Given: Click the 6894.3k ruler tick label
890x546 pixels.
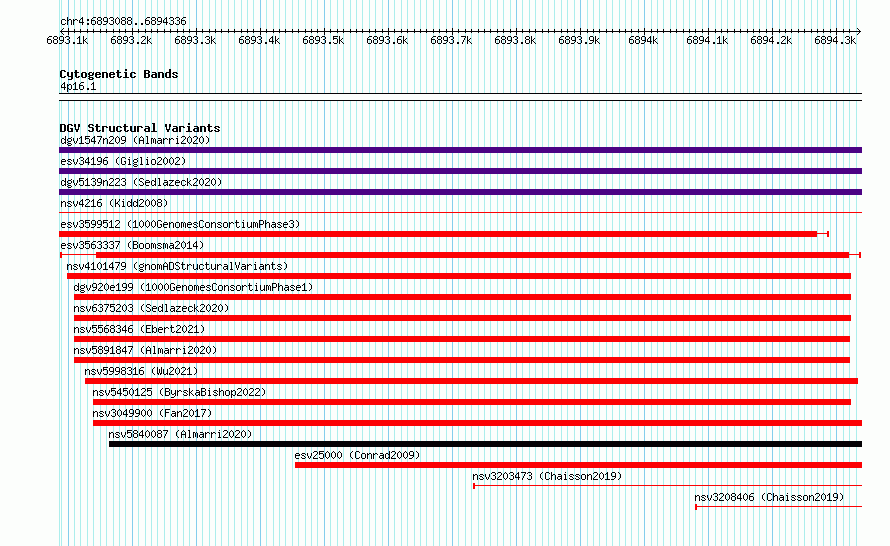Looking at the screenshot, I should [835, 40].
